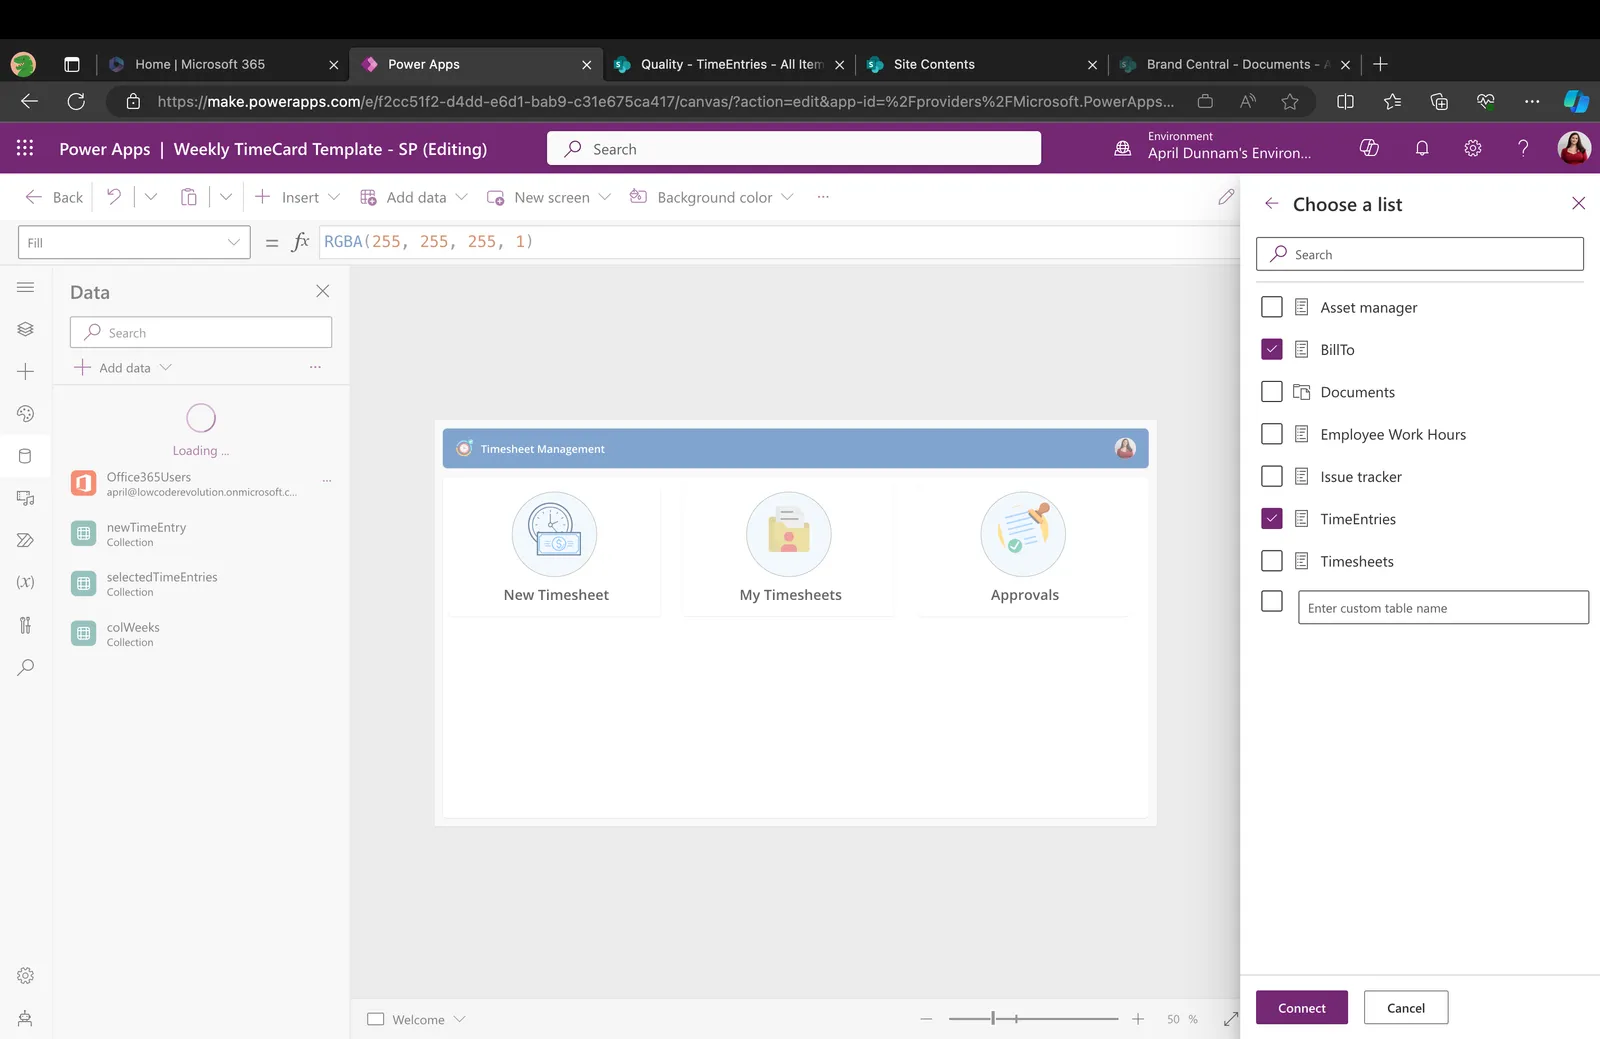Click the Connect button
The image size is (1600, 1039).
tap(1302, 1008)
